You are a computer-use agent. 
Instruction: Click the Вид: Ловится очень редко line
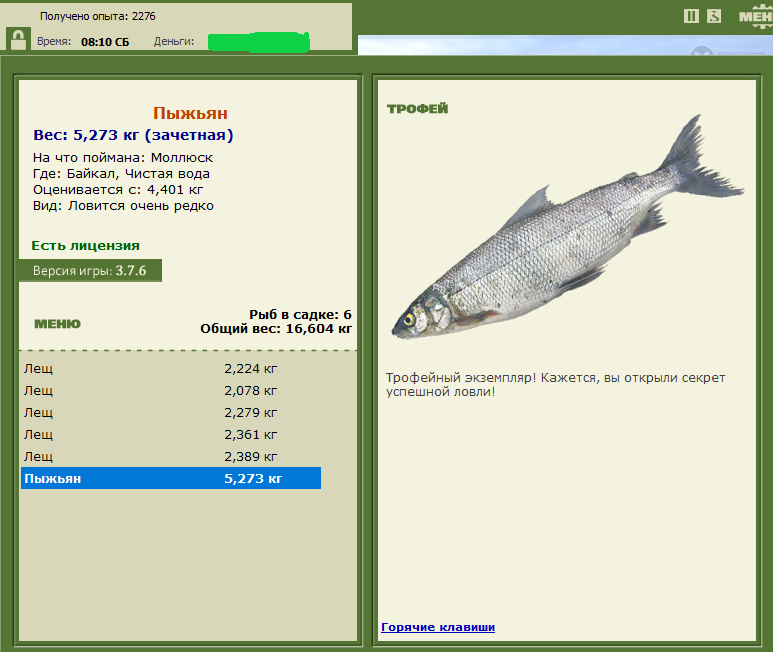point(123,206)
